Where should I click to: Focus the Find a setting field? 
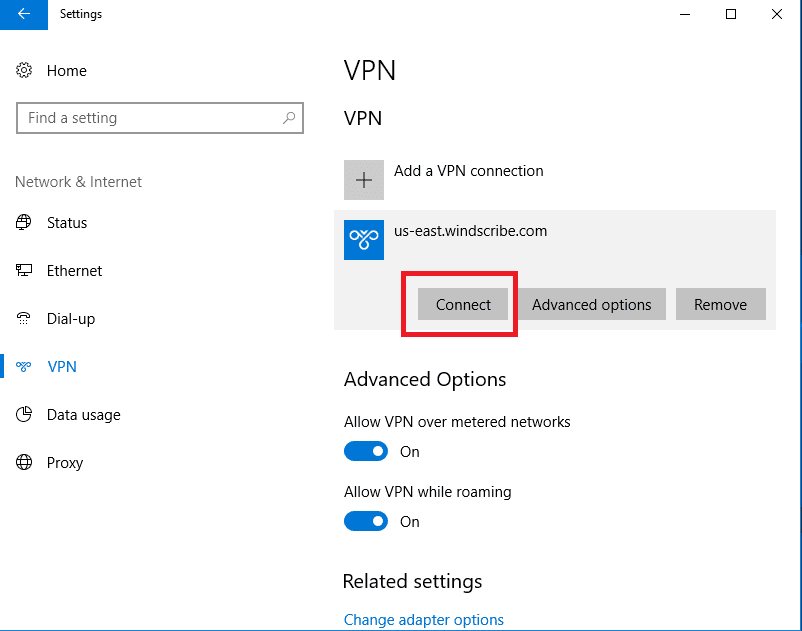click(150, 118)
